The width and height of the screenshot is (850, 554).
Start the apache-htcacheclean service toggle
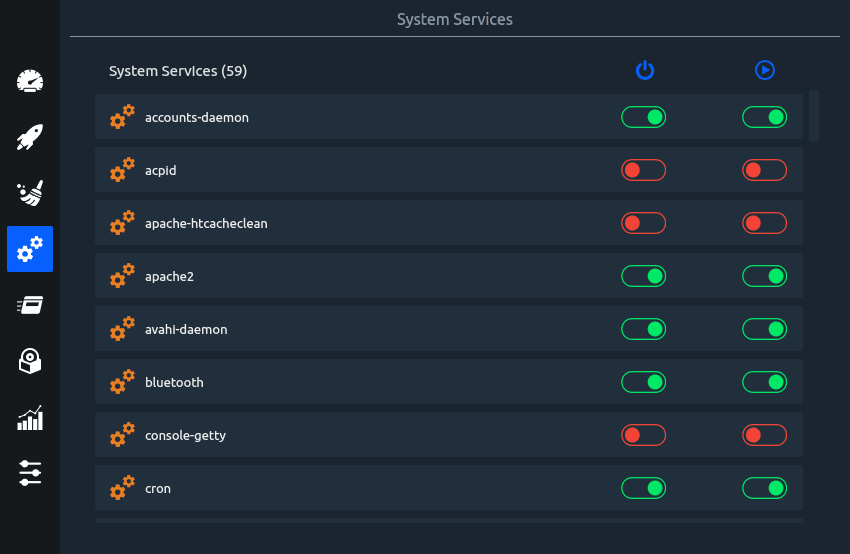point(765,224)
